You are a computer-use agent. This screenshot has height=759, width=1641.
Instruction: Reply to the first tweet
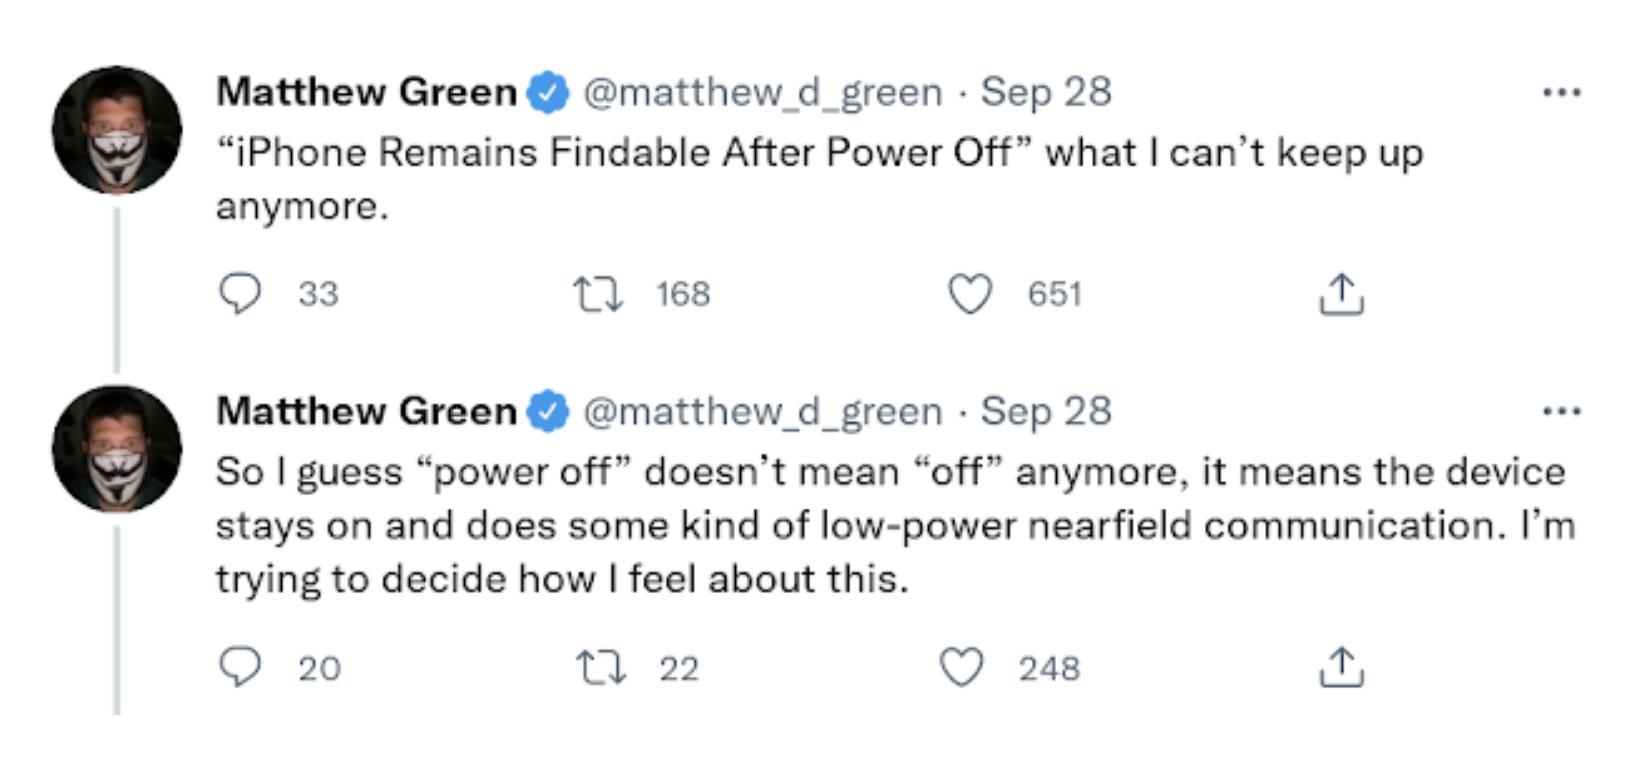click(x=240, y=294)
